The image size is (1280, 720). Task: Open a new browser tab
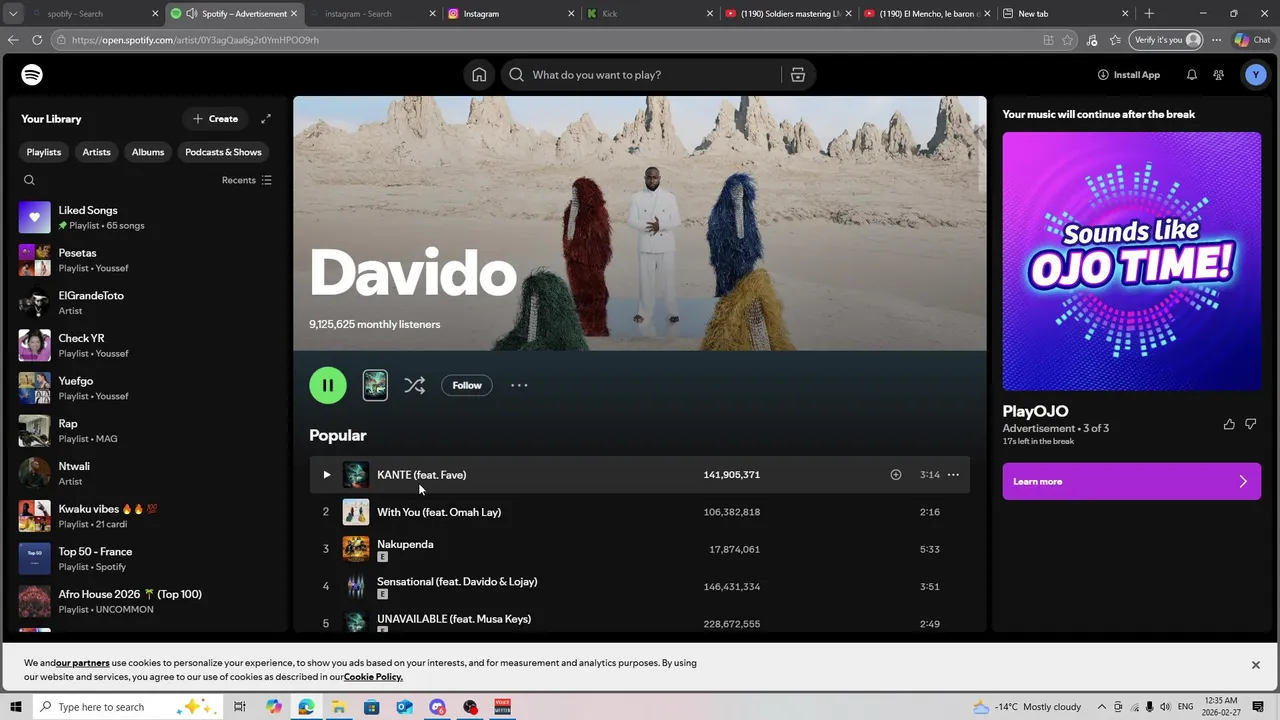point(1149,14)
